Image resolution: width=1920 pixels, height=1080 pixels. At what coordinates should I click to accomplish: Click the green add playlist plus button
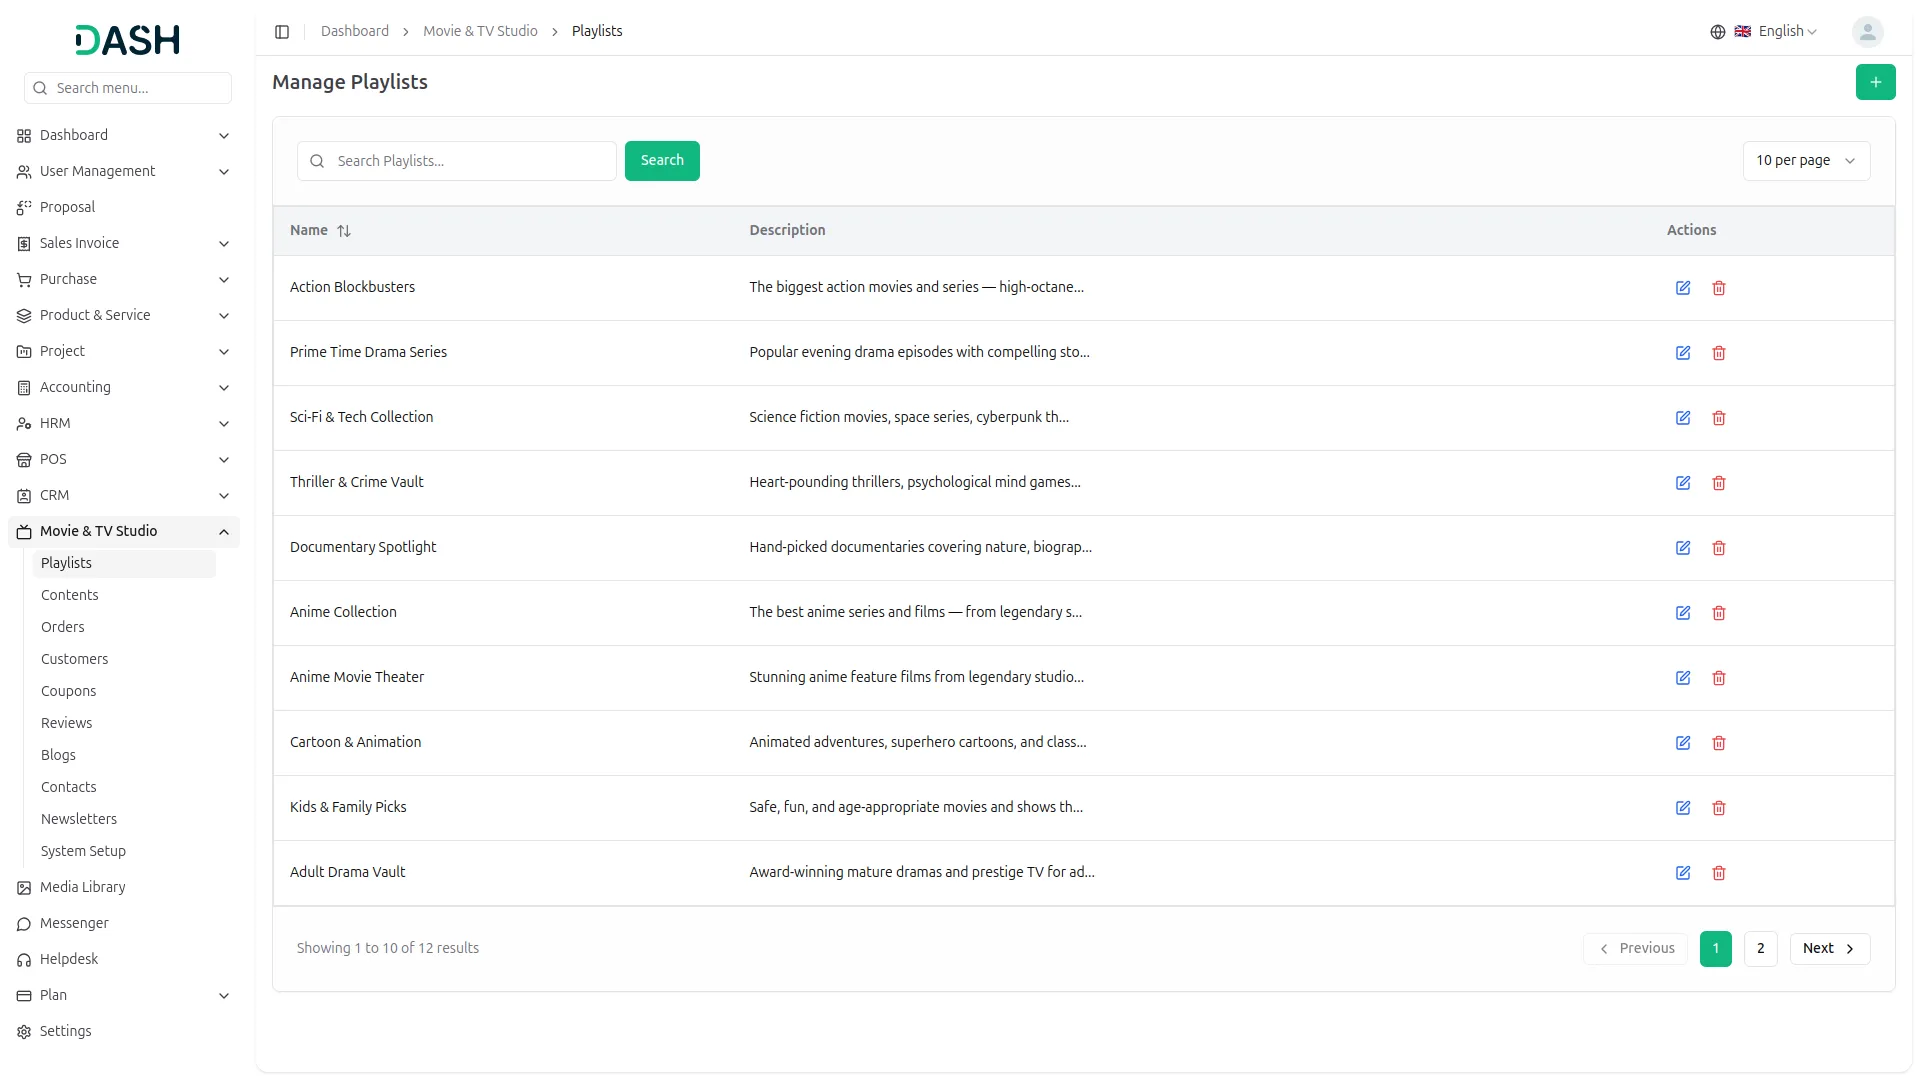[x=1875, y=82]
